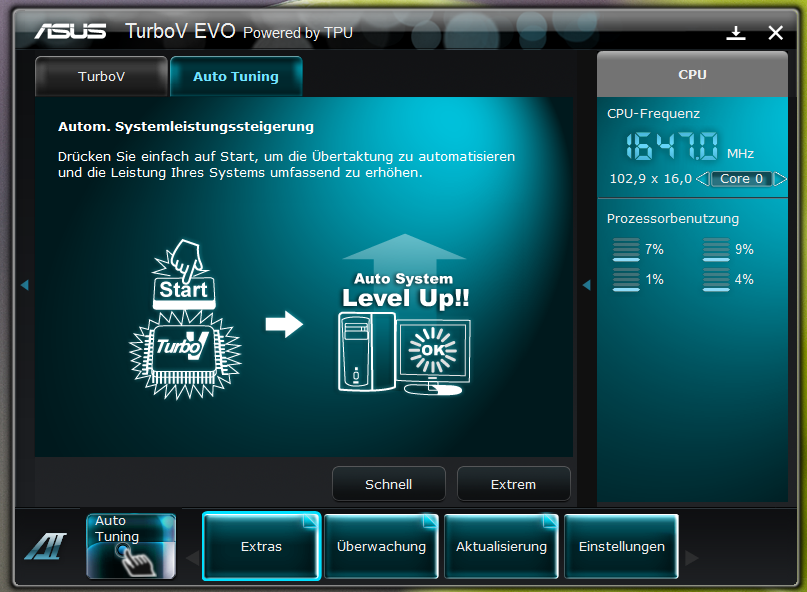807x592 pixels.
Task: Collapse main panel with left-edge arrow
Action: pyautogui.click(x=24, y=285)
